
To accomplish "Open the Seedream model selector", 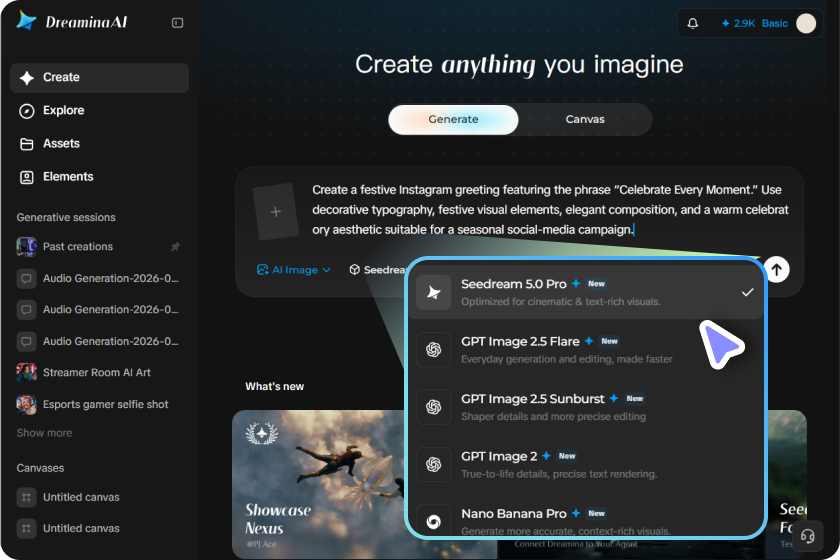I will pyautogui.click(x=378, y=270).
